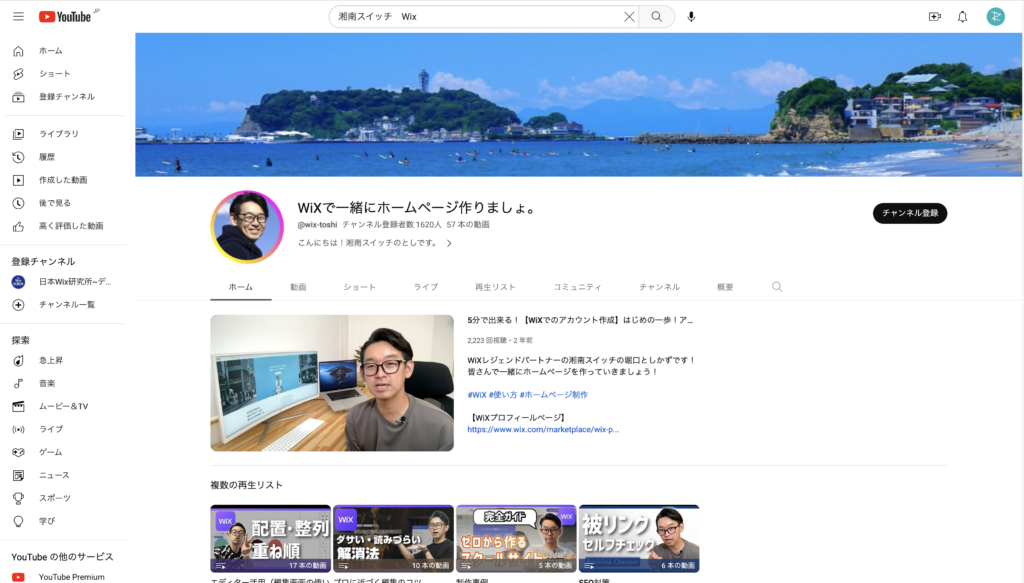Switch to the 概要 tab
Viewport: 1024px width, 583px height.
[x=725, y=287]
